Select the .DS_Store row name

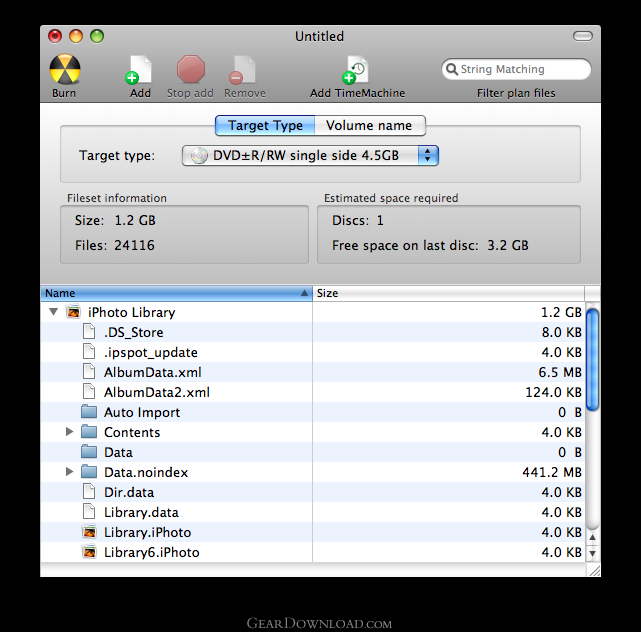(133, 332)
